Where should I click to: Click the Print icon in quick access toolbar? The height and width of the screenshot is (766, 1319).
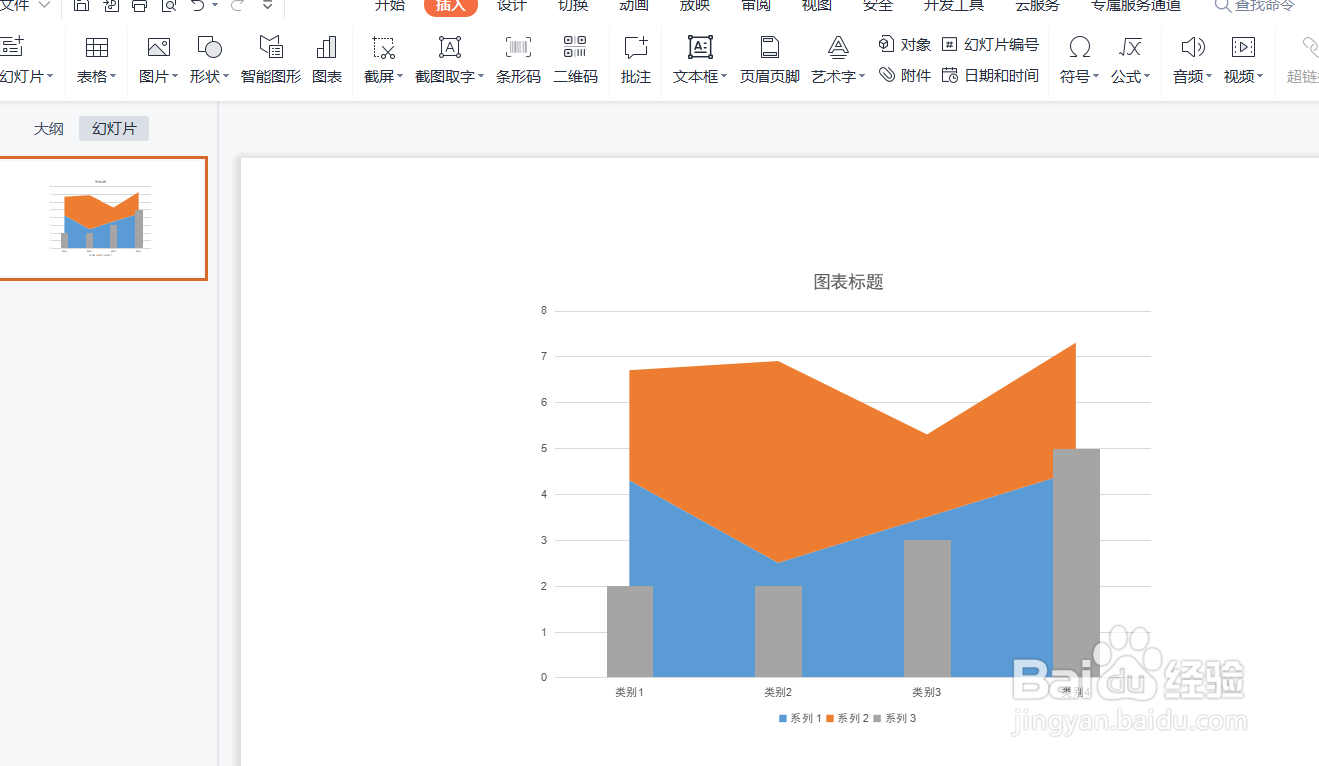click(x=140, y=5)
